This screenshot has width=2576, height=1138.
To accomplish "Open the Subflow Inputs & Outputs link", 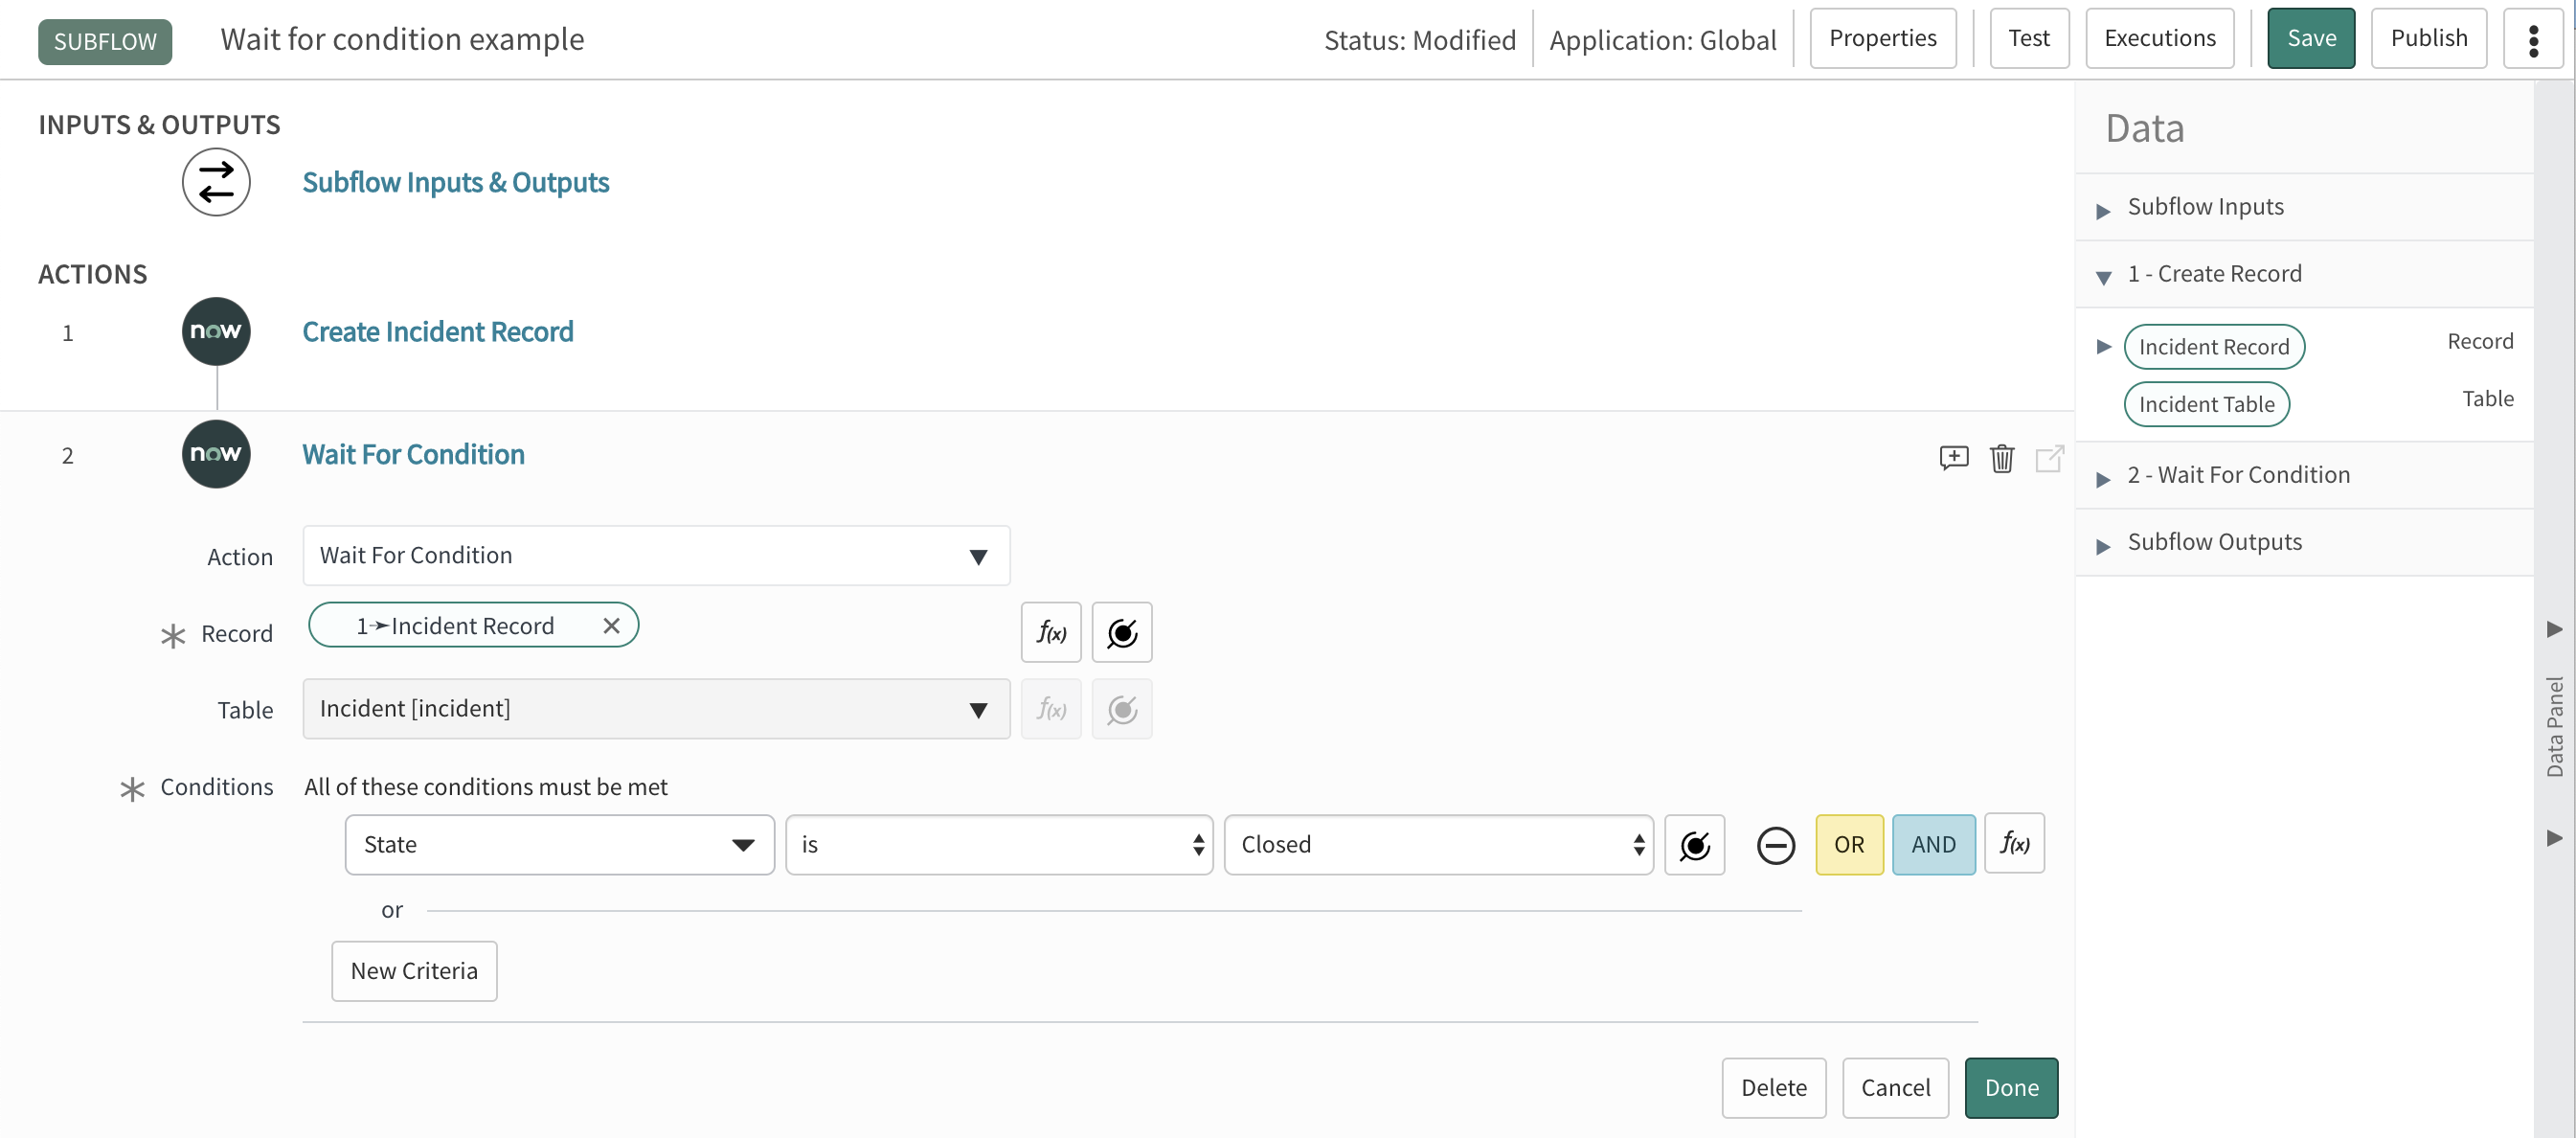I will (456, 183).
